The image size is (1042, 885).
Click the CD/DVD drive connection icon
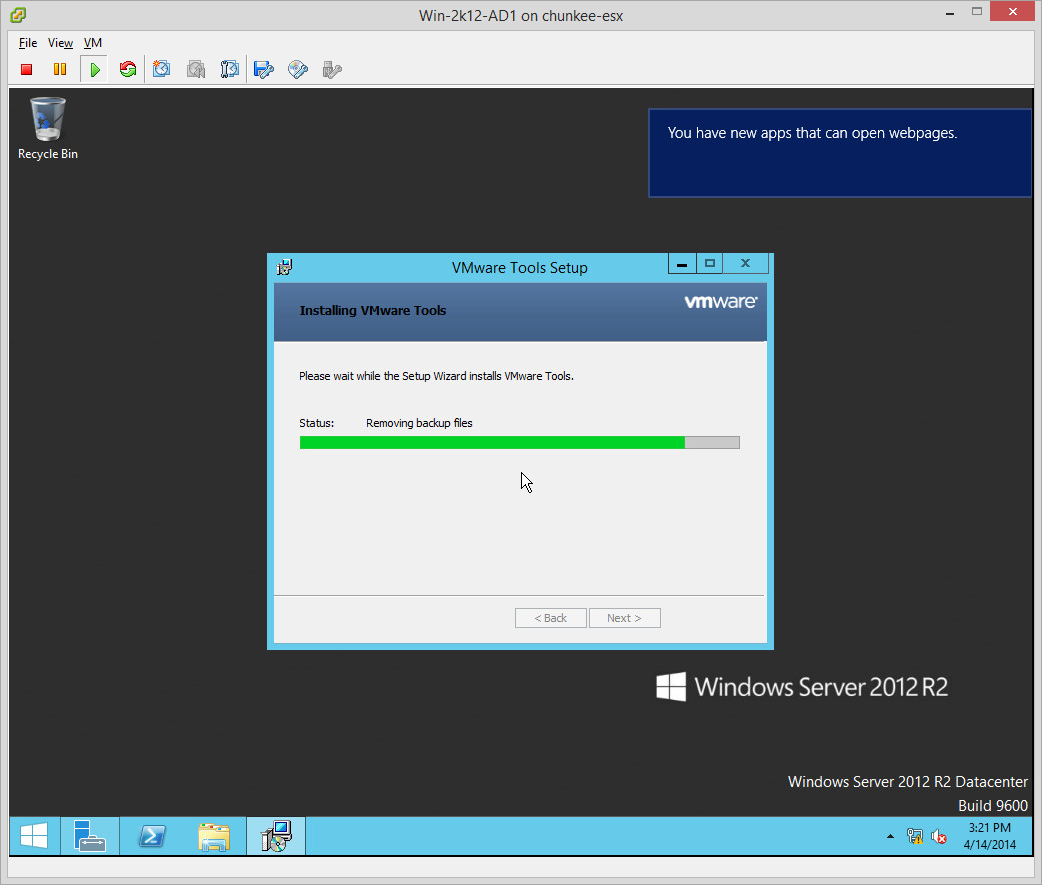click(298, 69)
